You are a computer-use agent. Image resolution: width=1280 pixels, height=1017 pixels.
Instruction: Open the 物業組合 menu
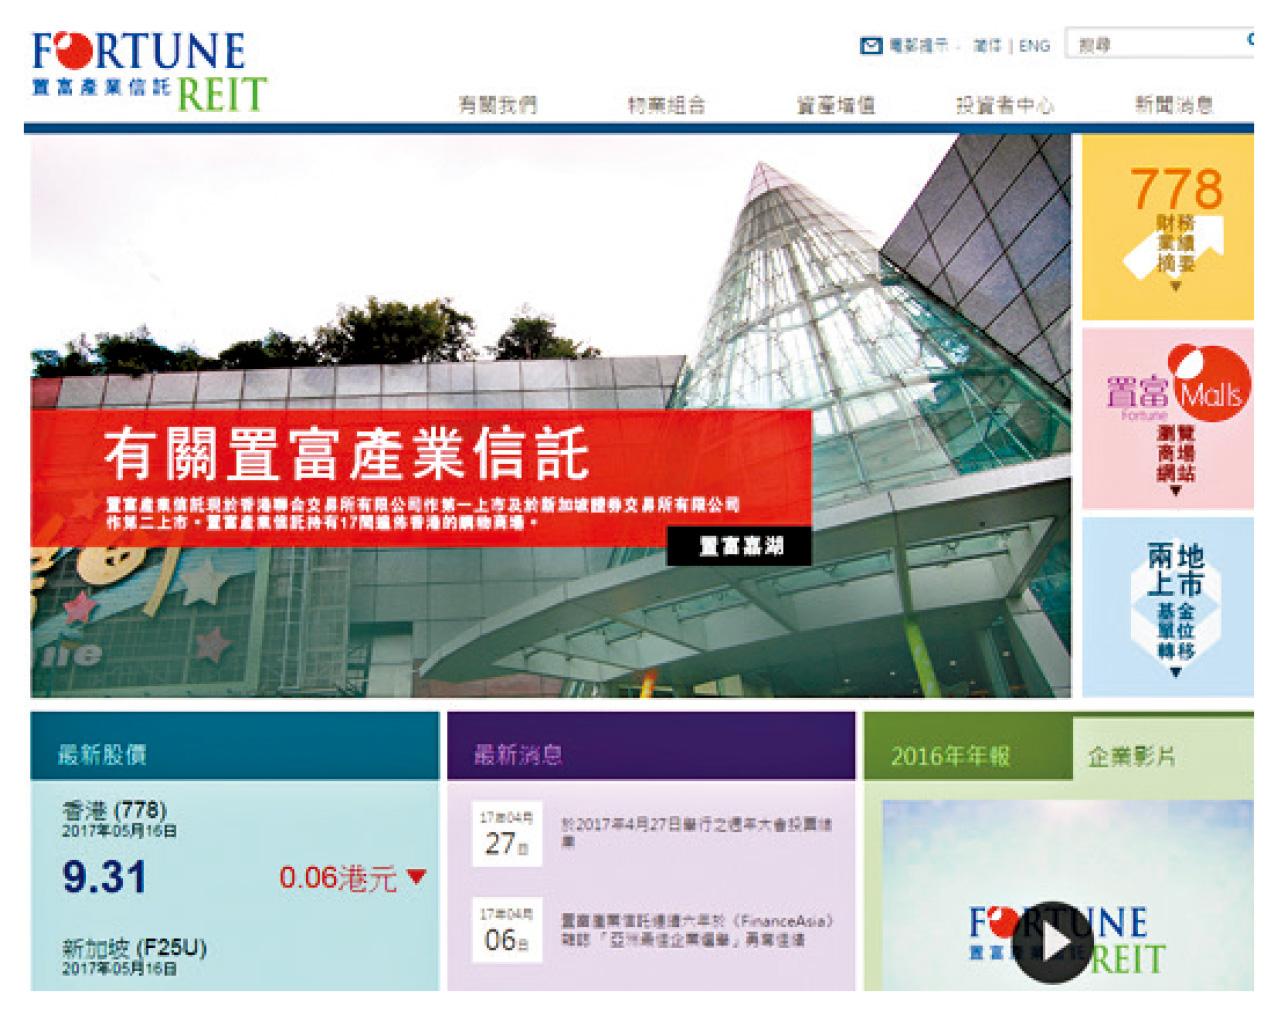tap(666, 105)
